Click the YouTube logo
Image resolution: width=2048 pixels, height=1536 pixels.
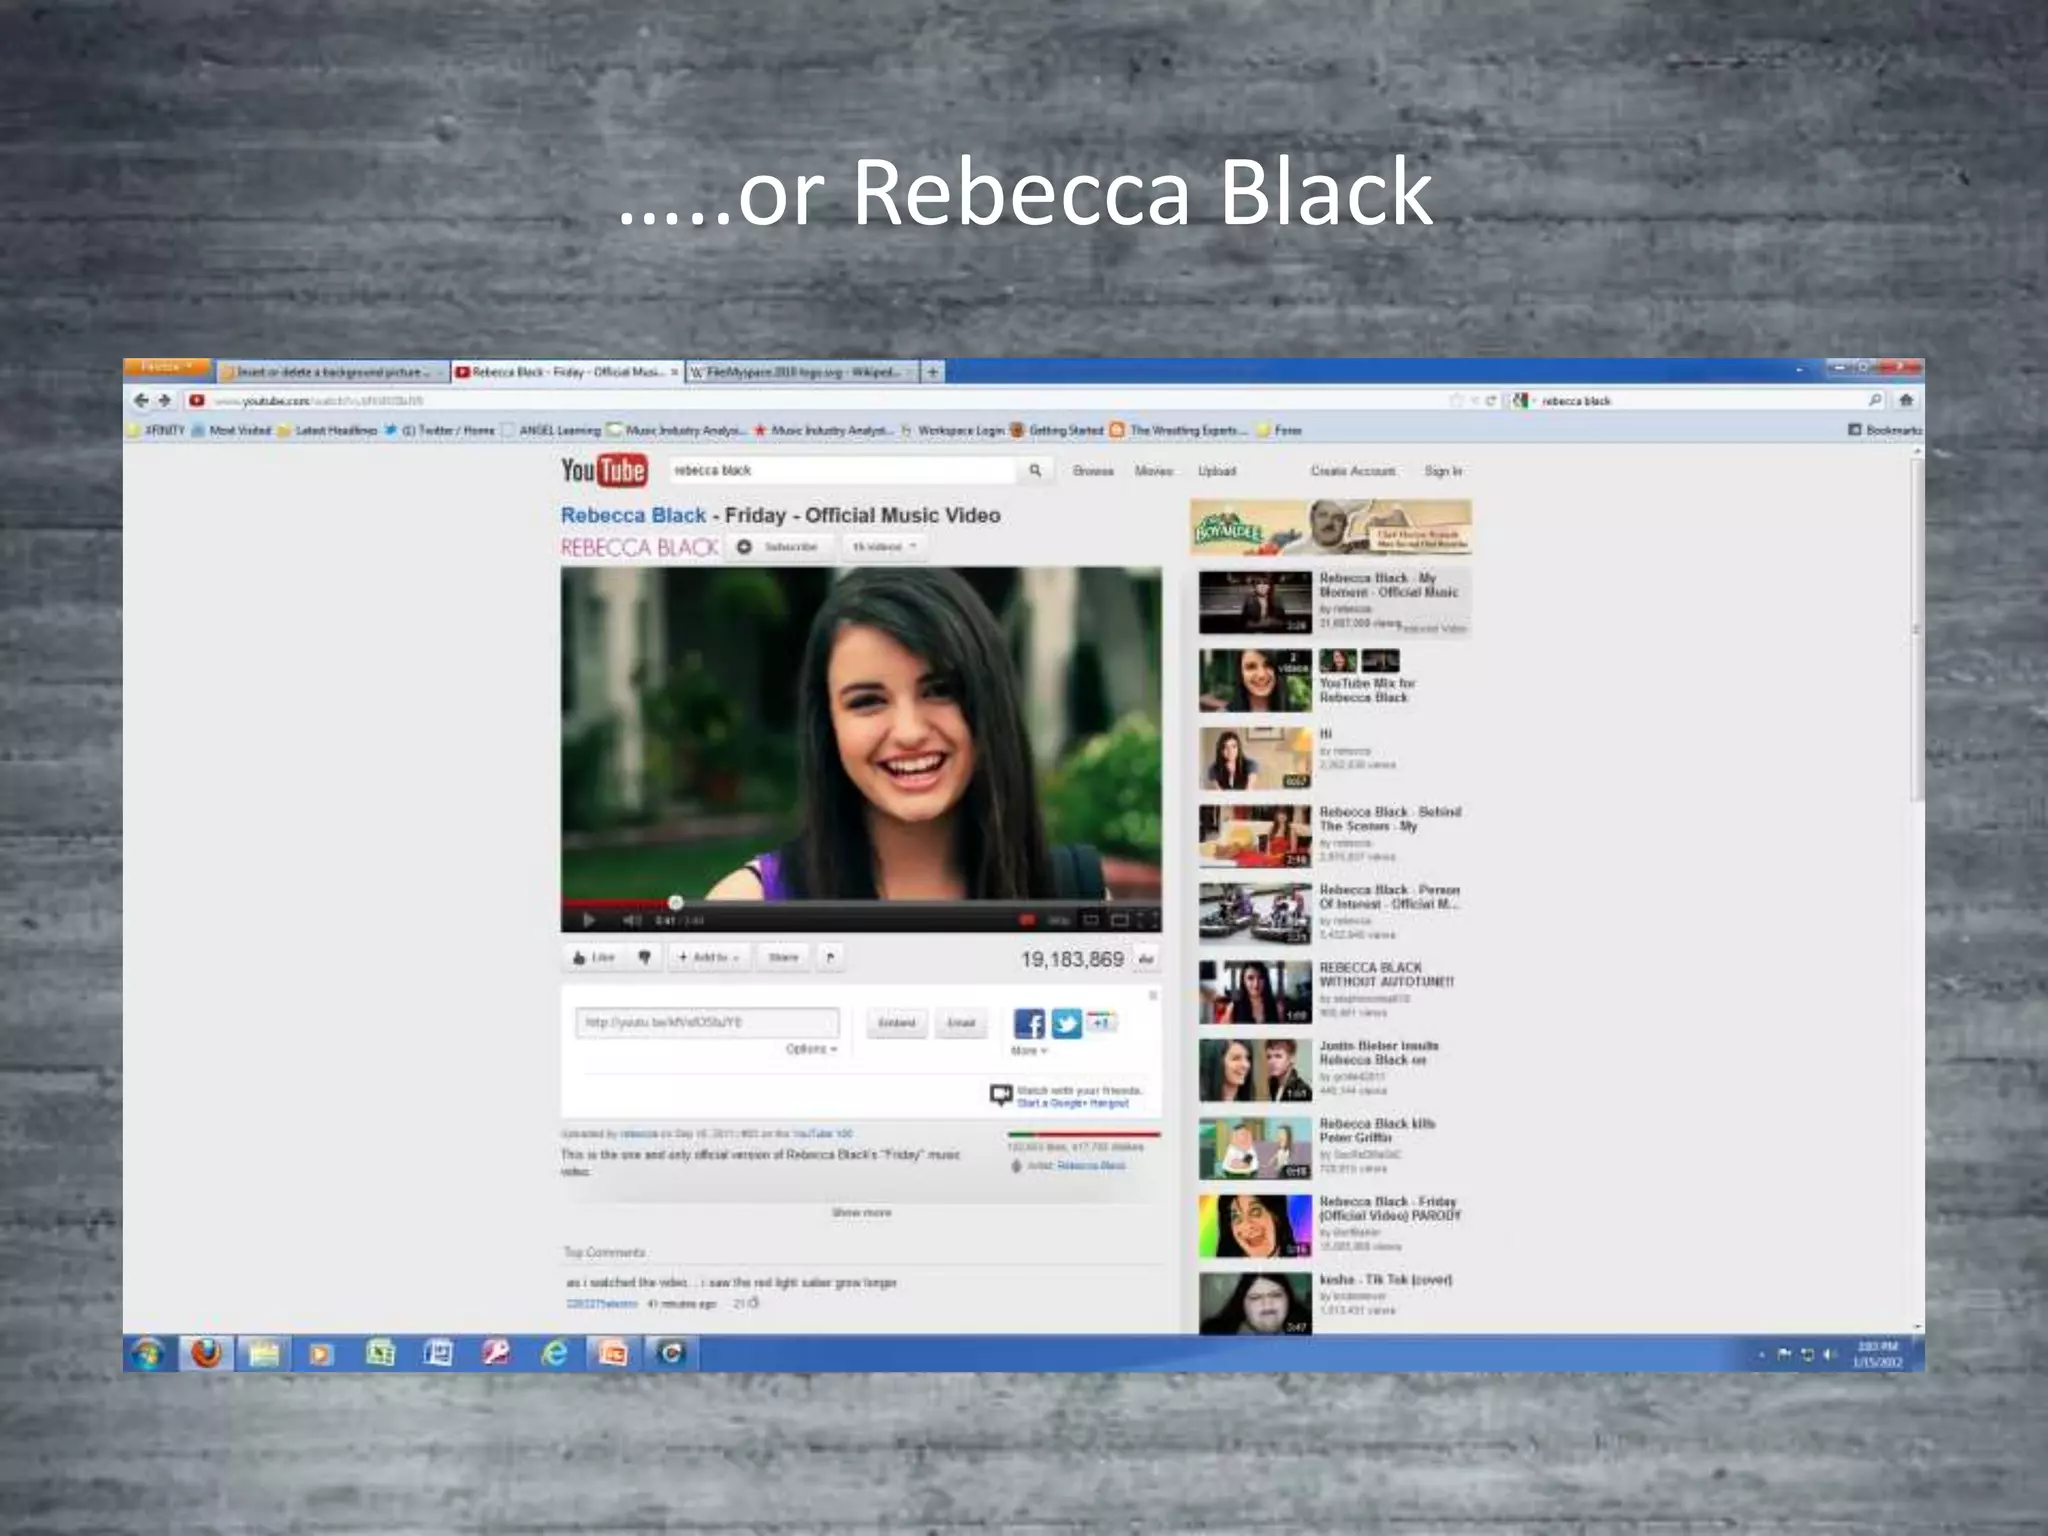tap(604, 470)
